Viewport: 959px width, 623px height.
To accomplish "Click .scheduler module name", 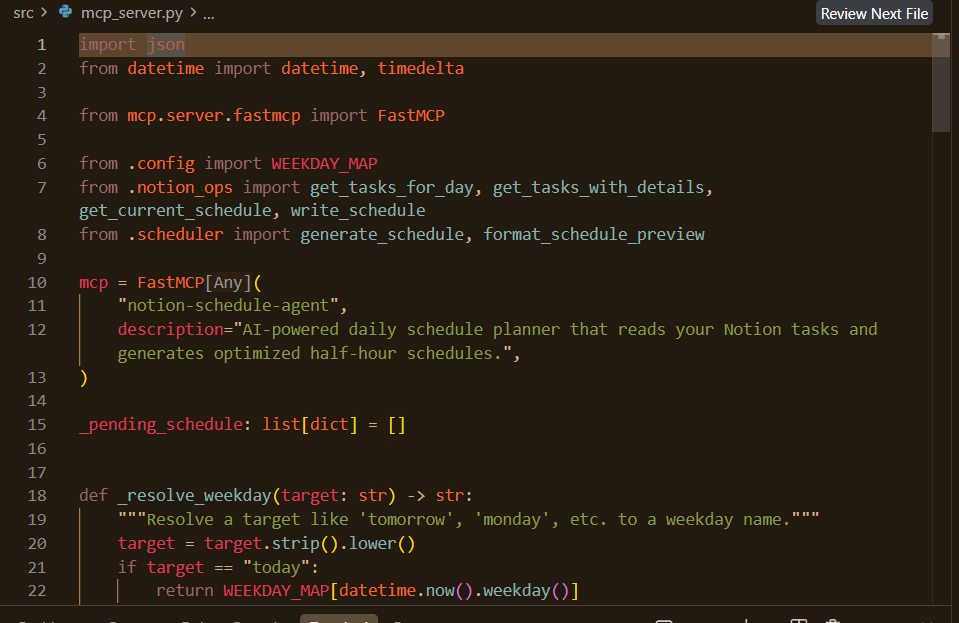I will (x=175, y=235).
